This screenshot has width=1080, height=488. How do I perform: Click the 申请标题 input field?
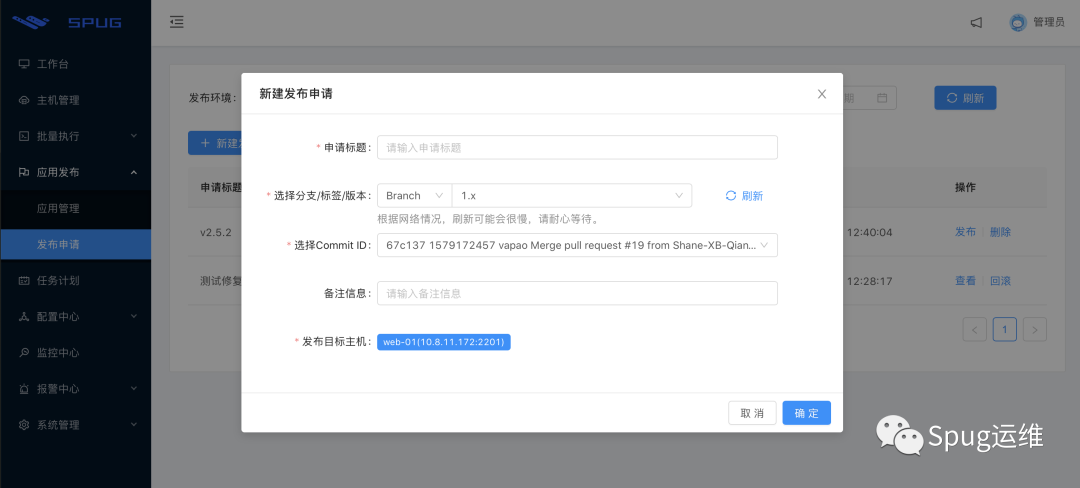577,147
